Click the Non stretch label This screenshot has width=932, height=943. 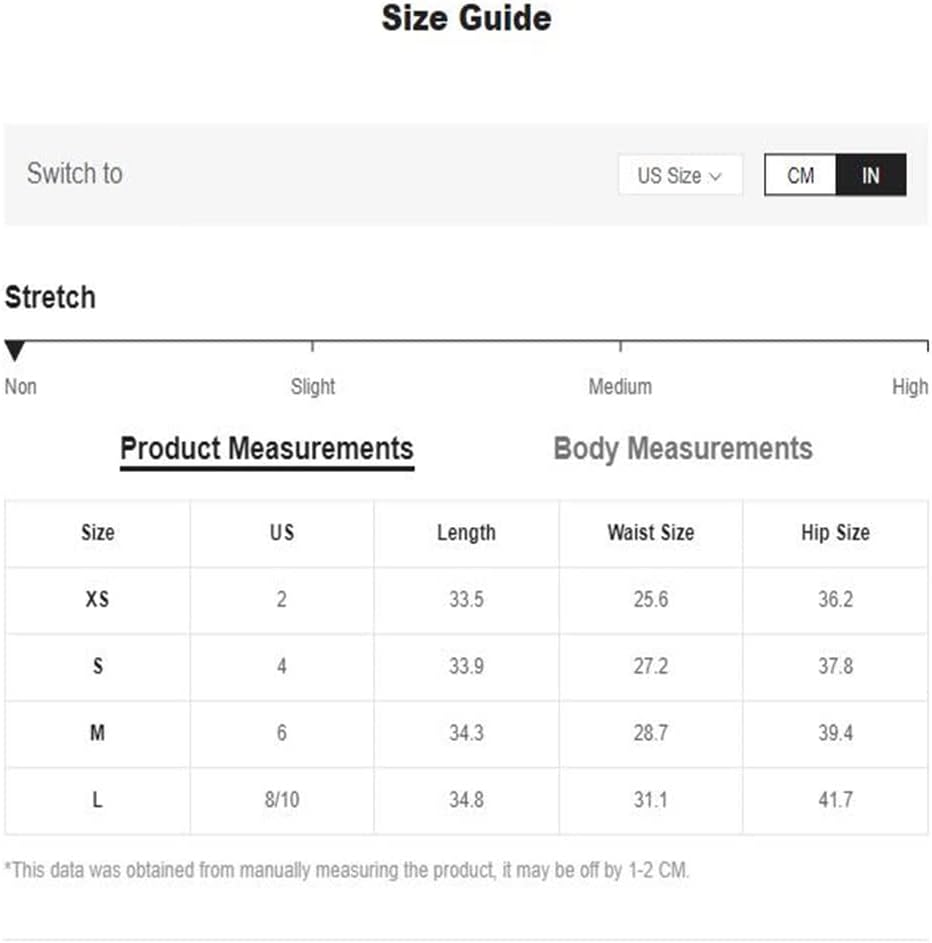click(x=20, y=387)
